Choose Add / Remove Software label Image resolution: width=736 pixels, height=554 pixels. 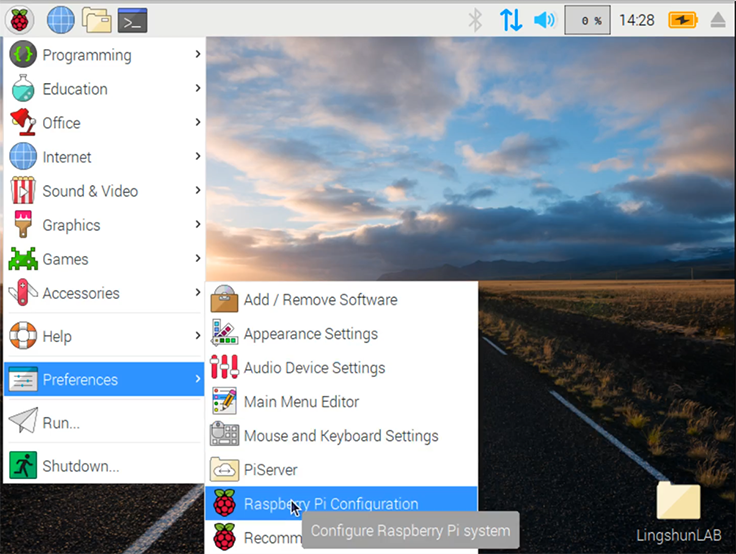pyautogui.click(x=321, y=300)
